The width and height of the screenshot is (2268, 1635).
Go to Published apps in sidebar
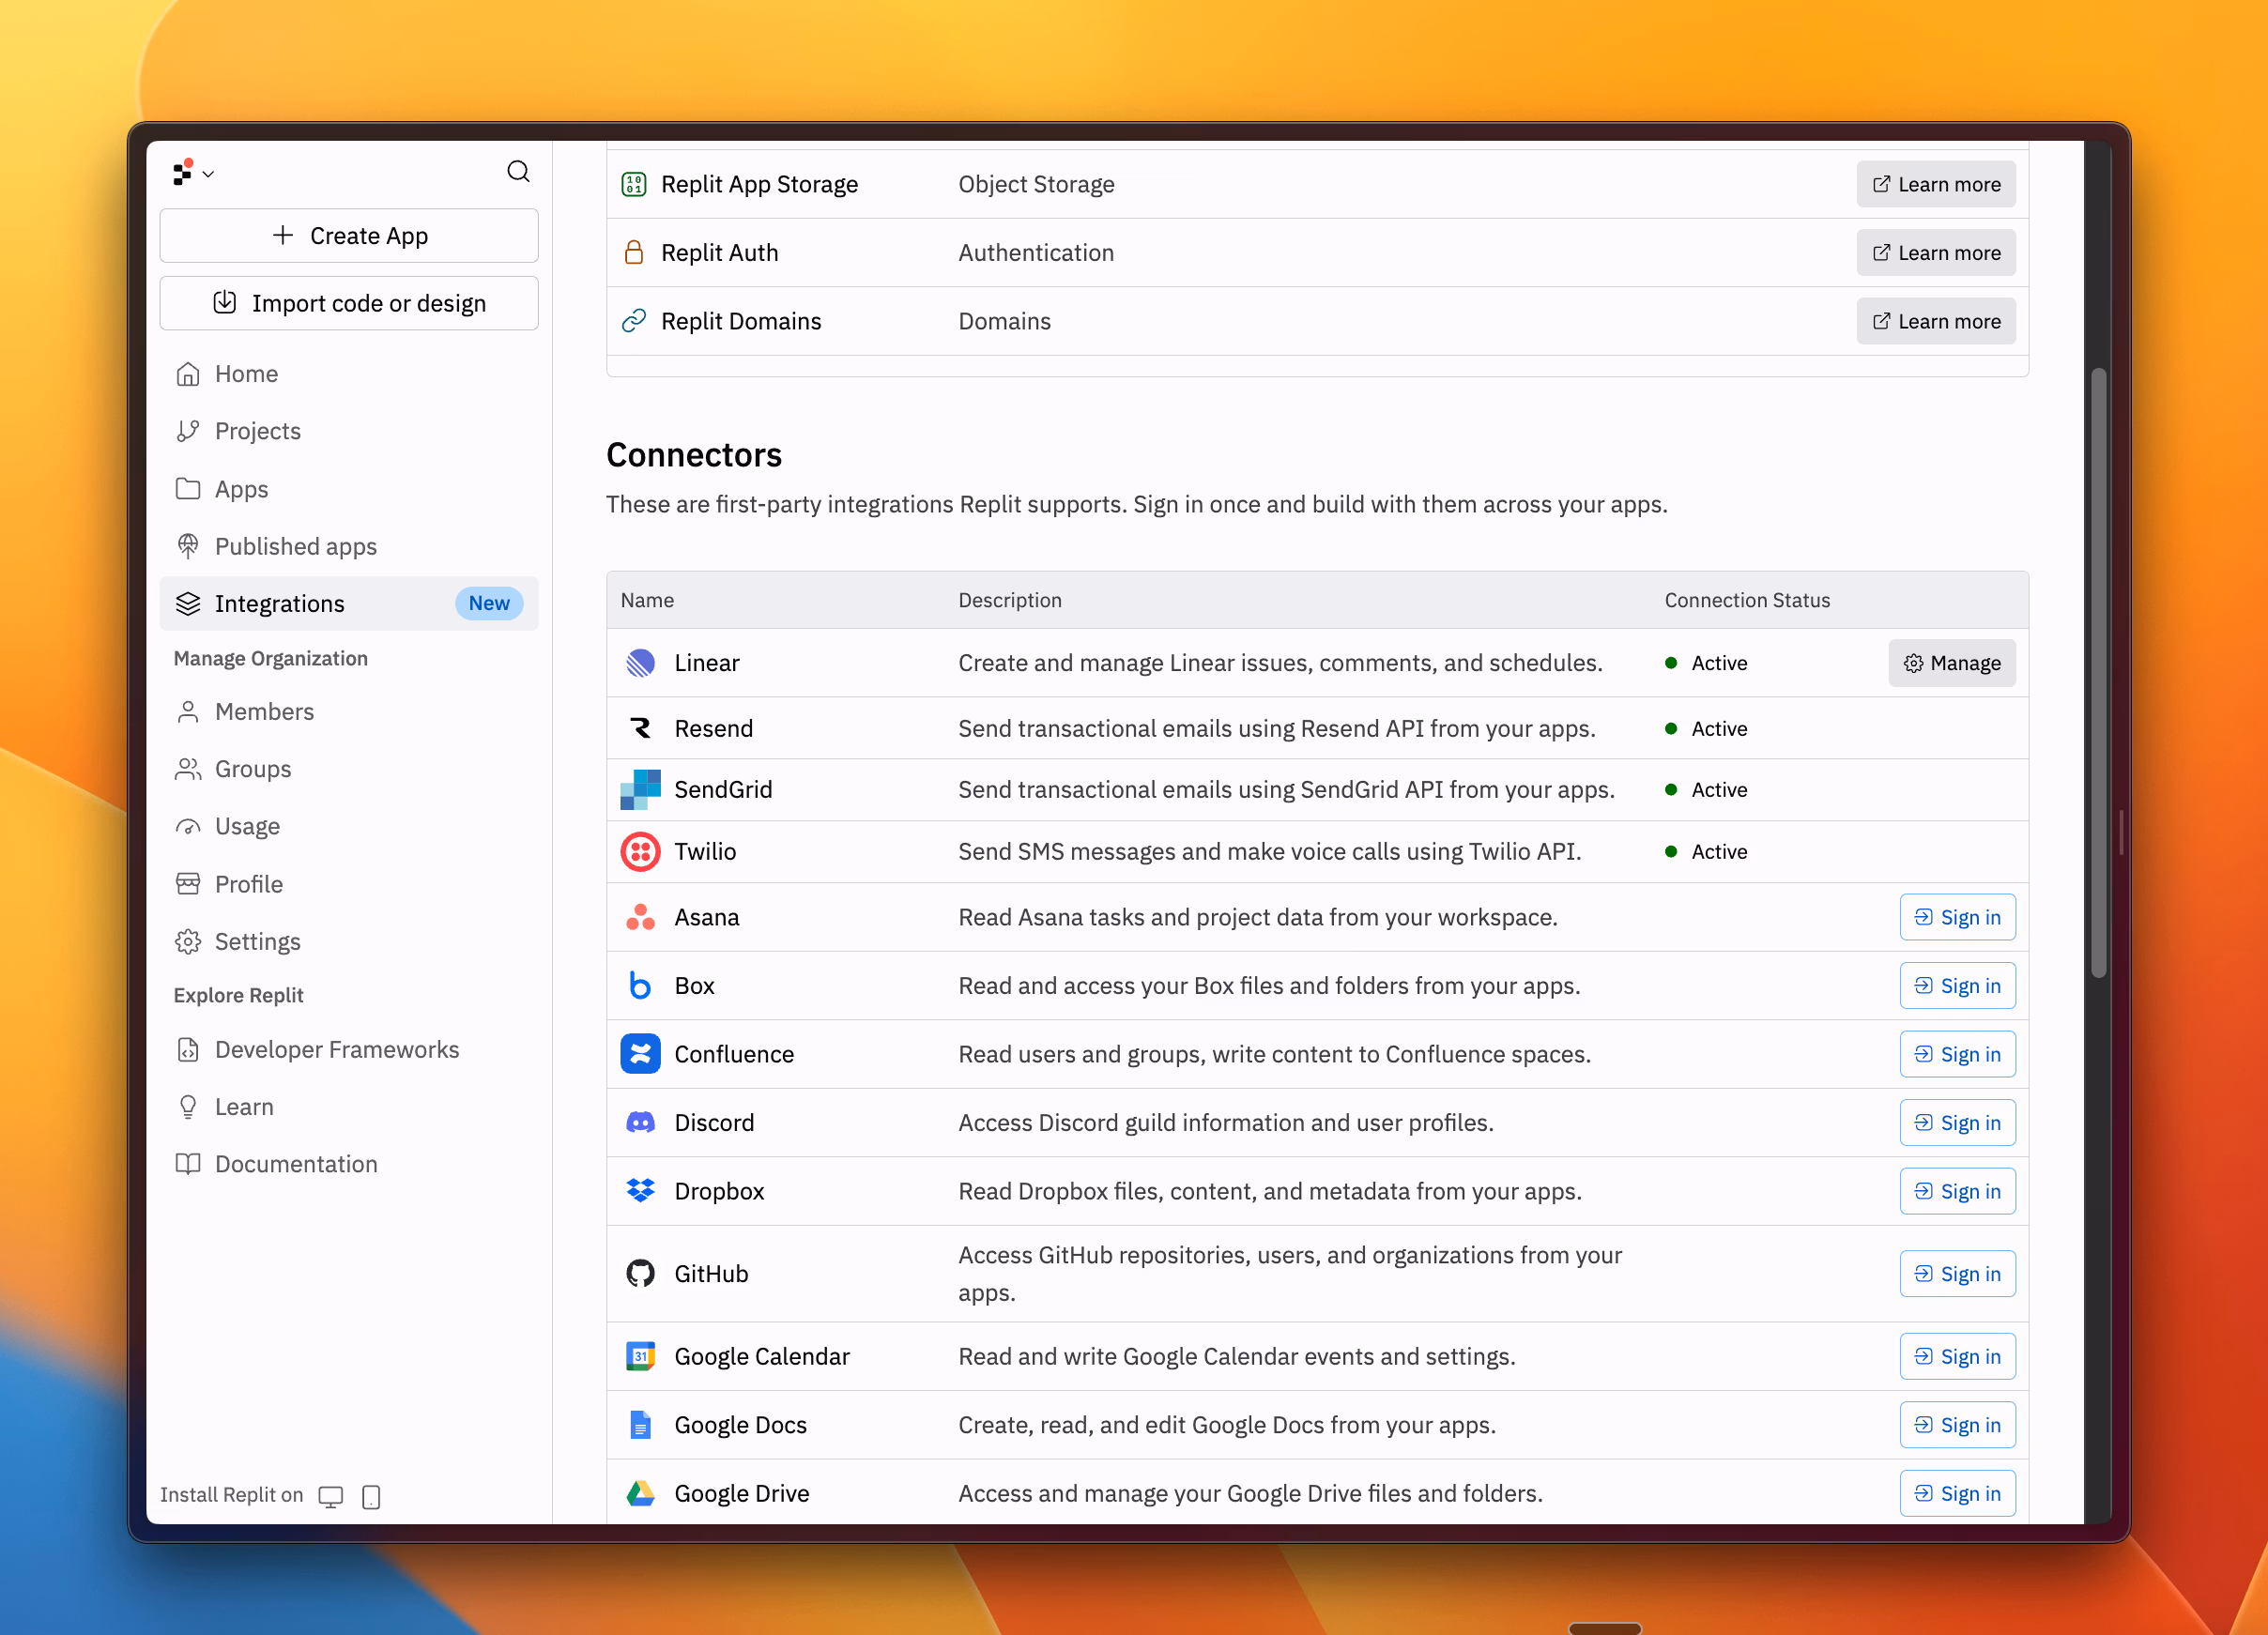[x=295, y=546]
